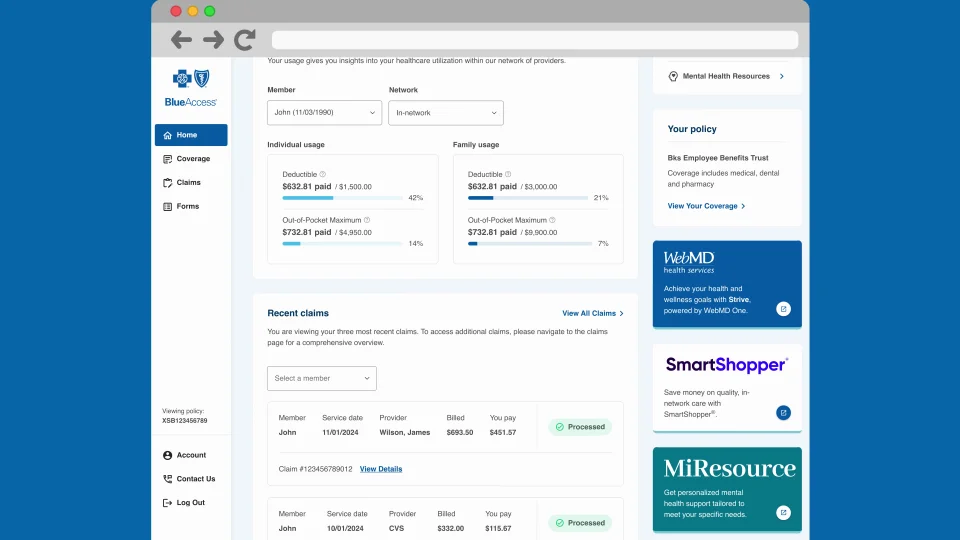Click the $451.57 You pay amount
The width and height of the screenshot is (960, 540).
pyautogui.click(x=503, y=432)
